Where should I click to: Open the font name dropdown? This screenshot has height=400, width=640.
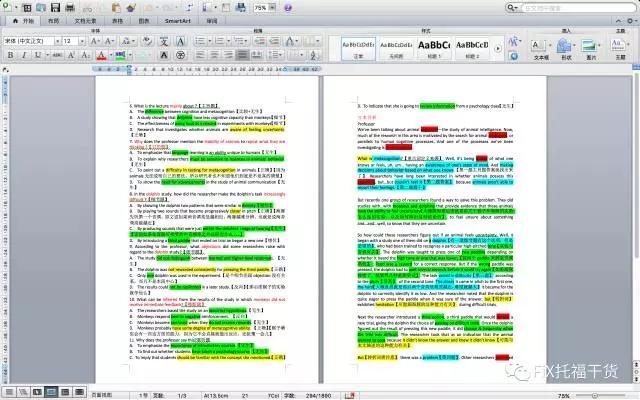(58, 41)
